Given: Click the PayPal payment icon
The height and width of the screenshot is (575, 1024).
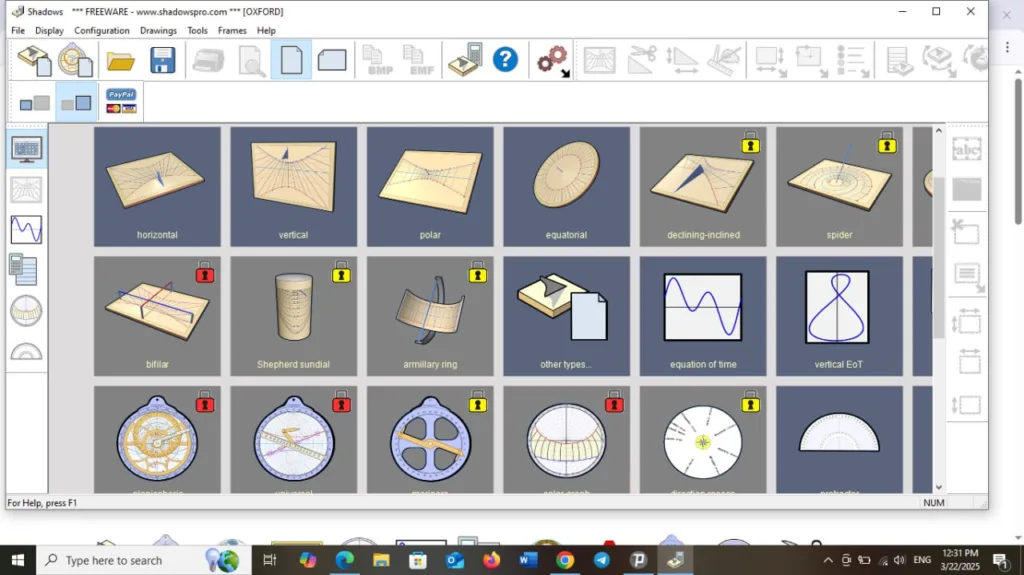Looking at the screenshot, I should (x=121, y=101).
